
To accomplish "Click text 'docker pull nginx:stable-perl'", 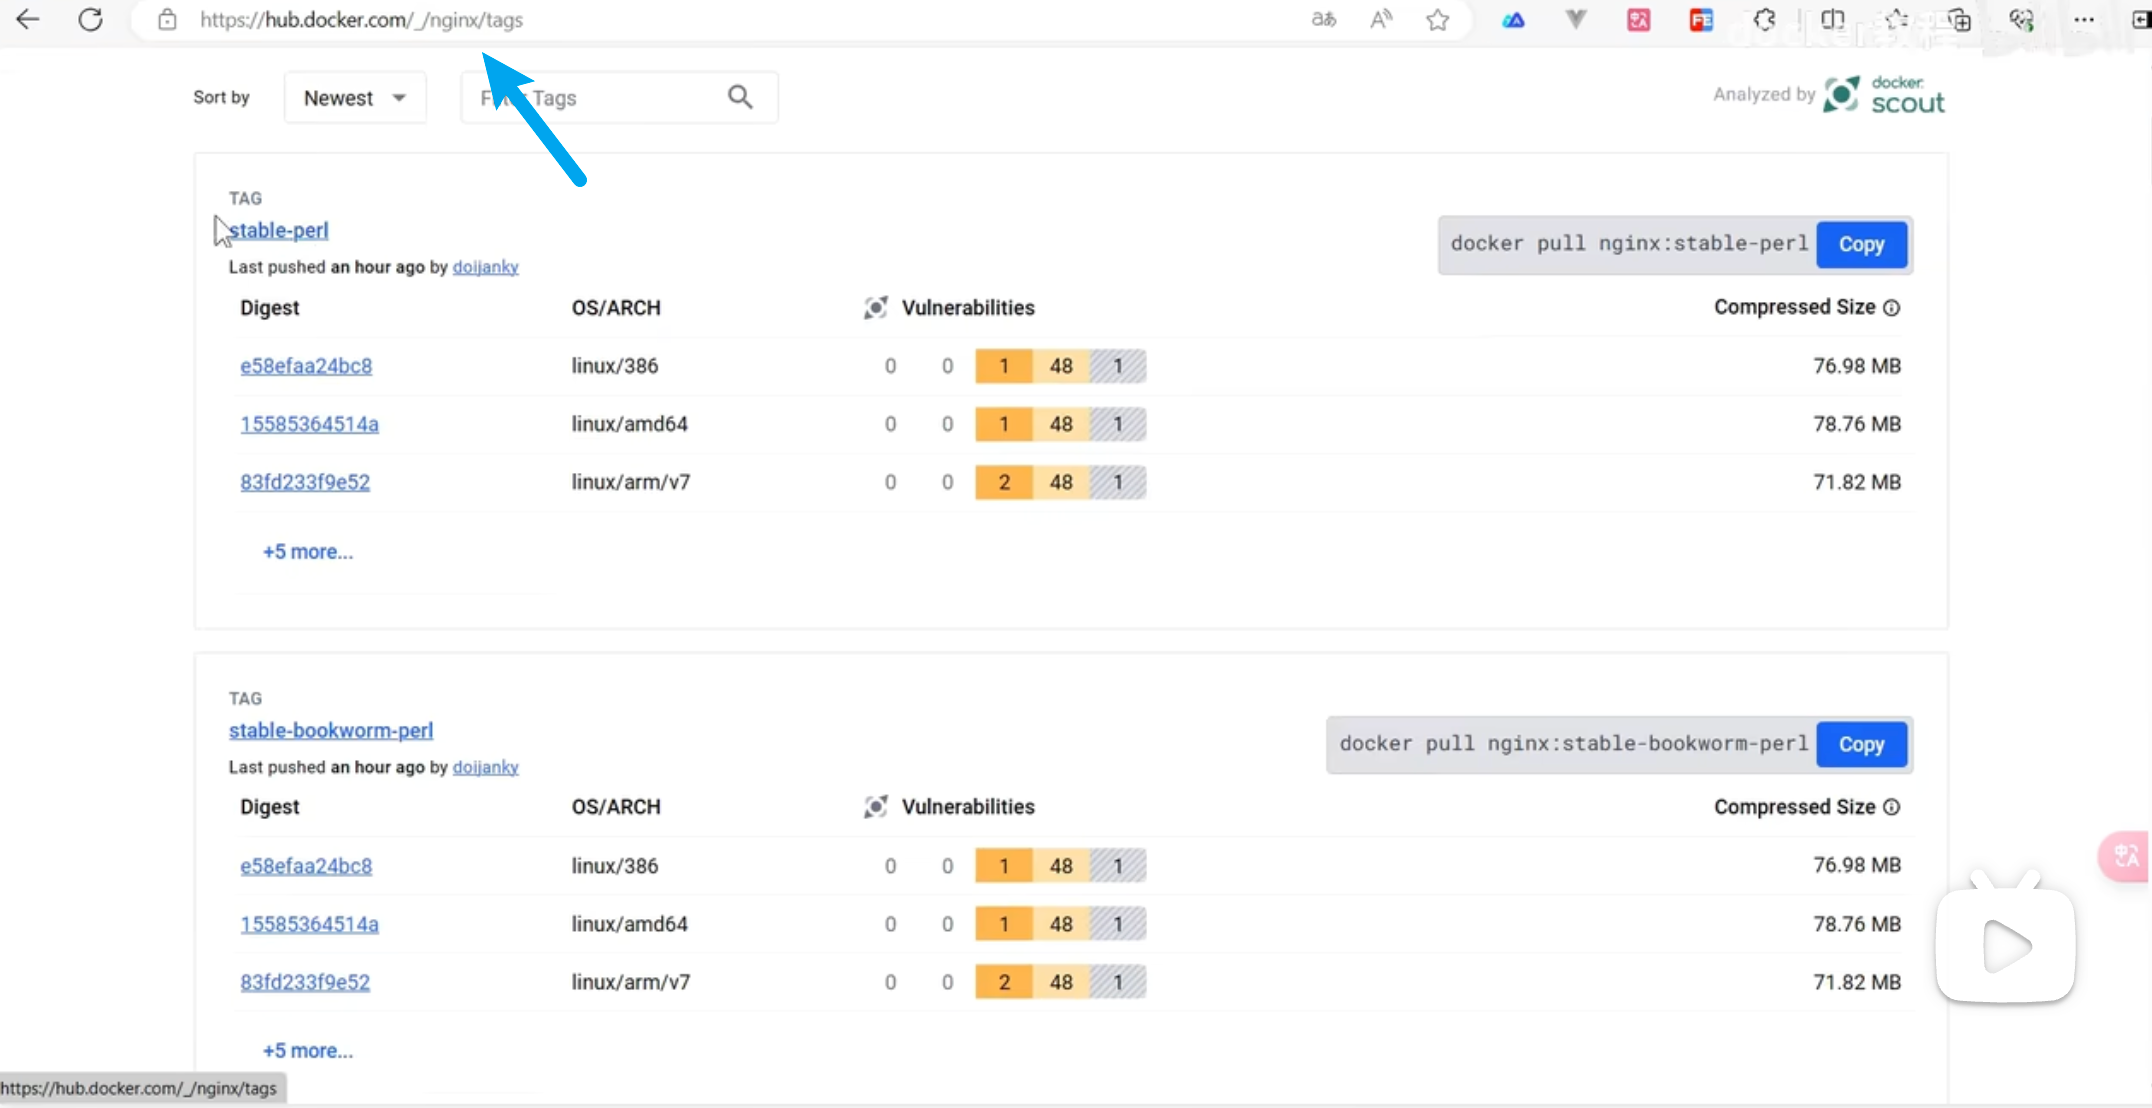I will coord(1629,244).
